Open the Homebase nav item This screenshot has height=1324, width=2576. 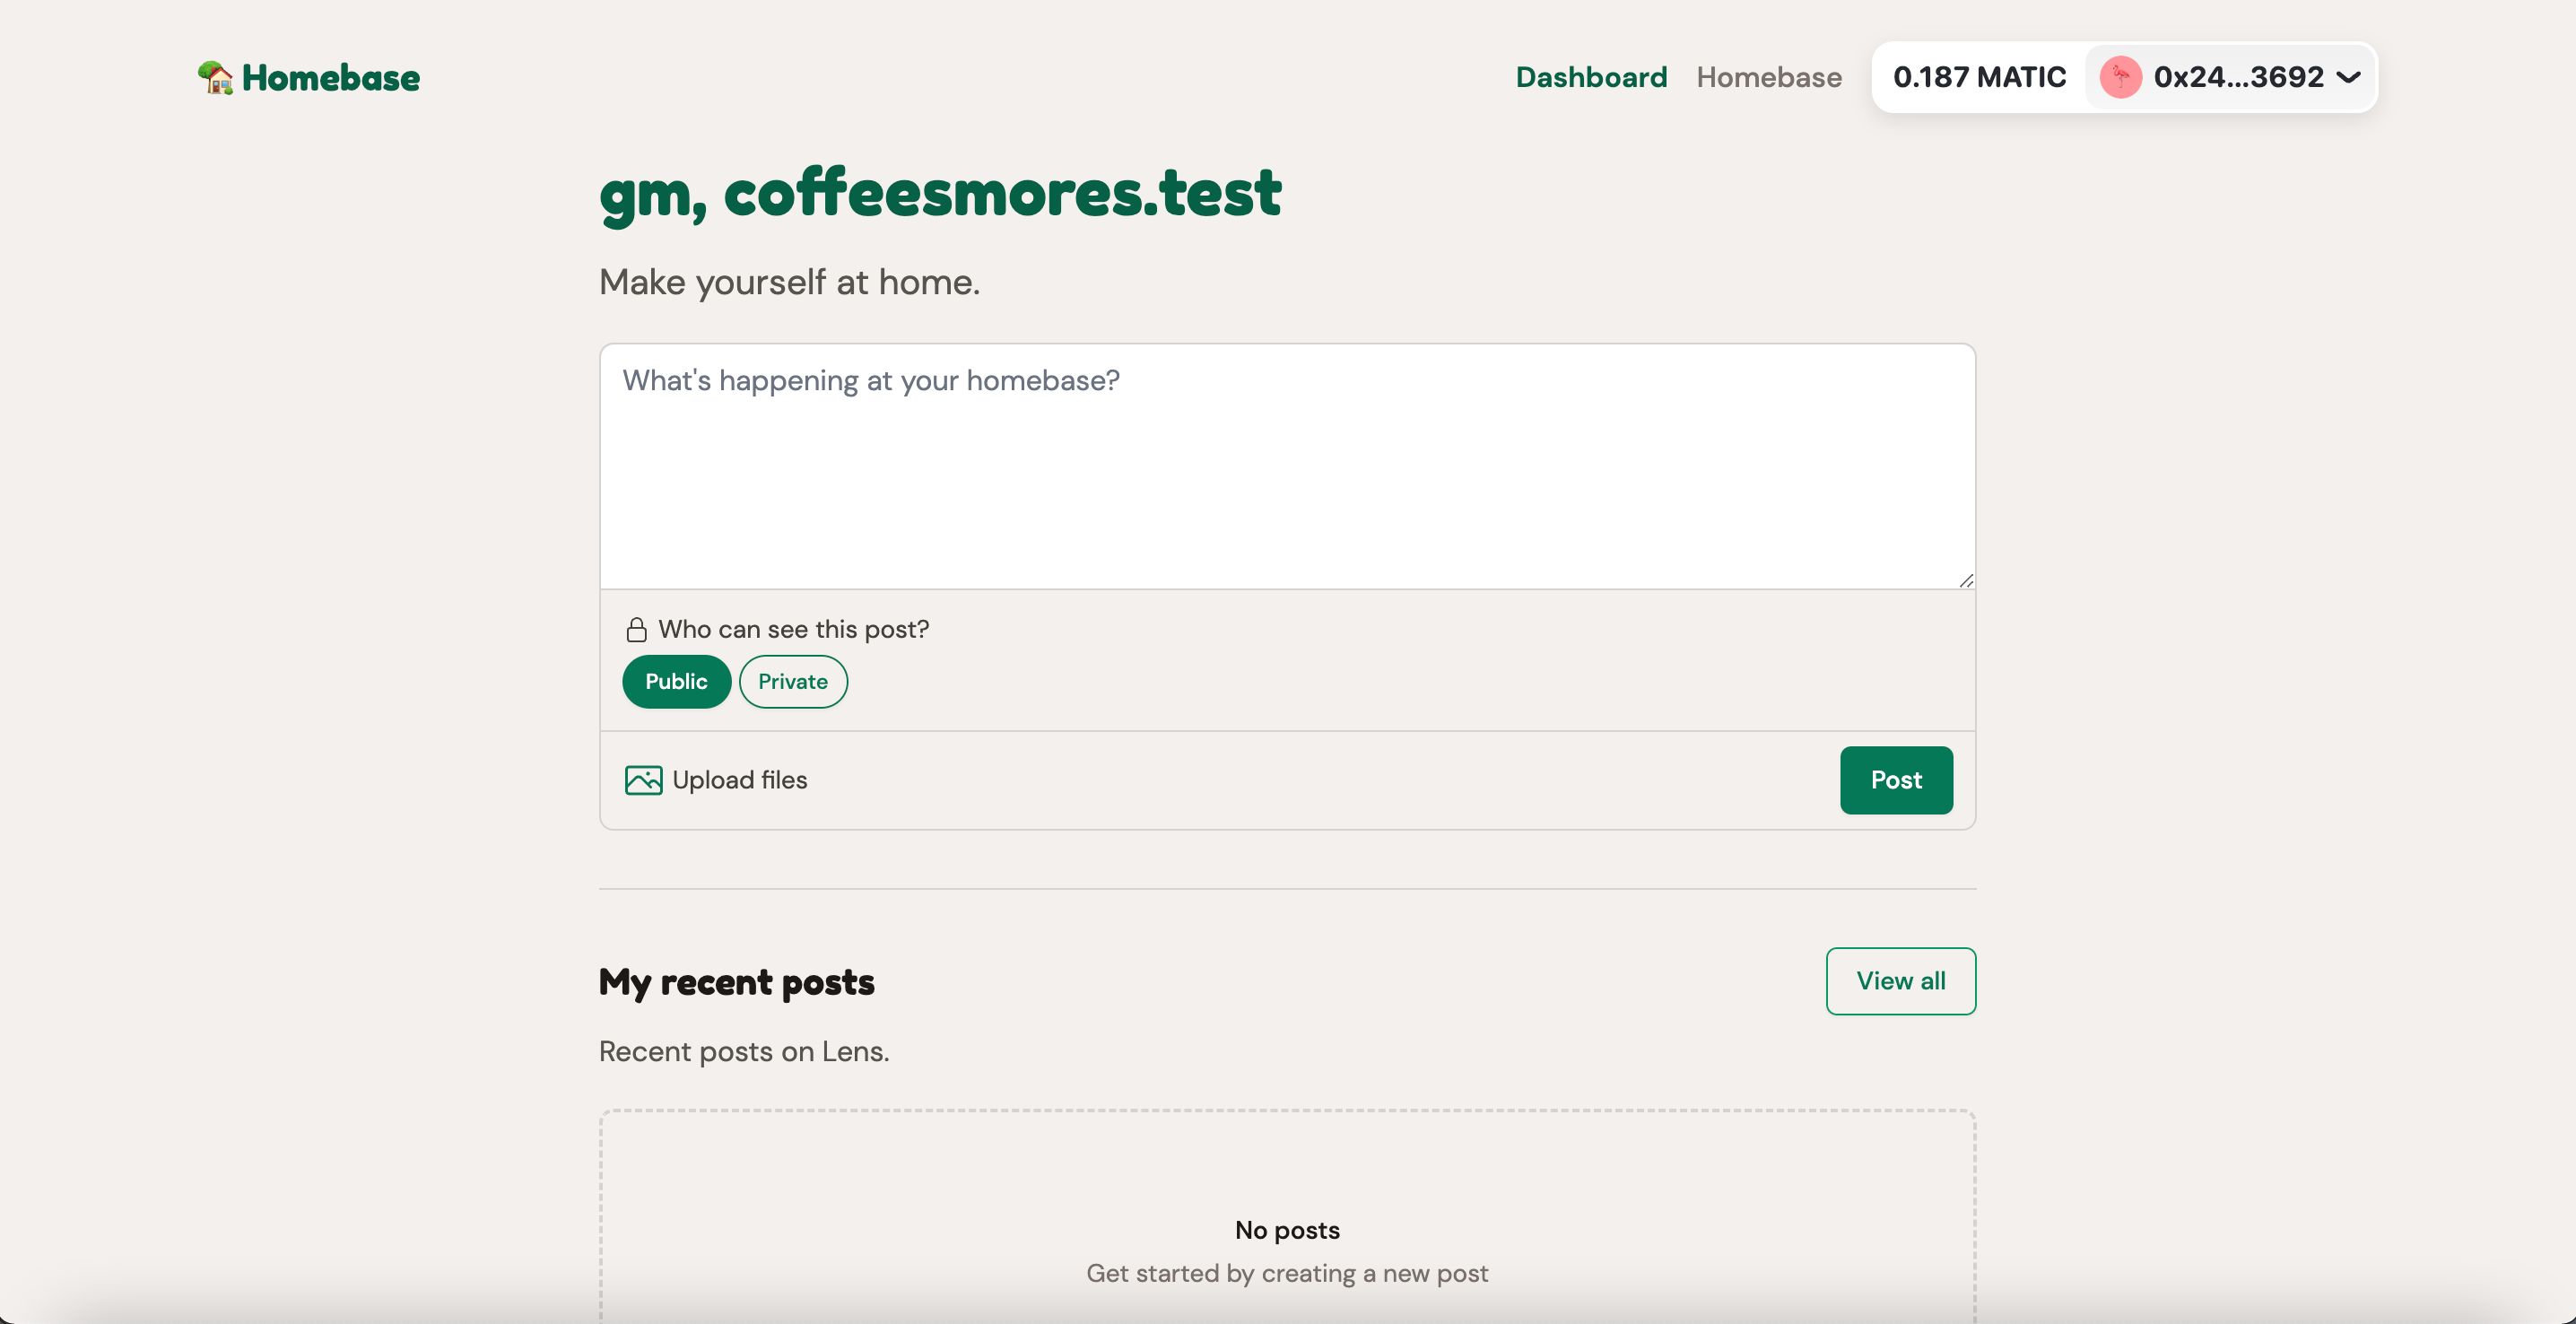click(1769, 77)
